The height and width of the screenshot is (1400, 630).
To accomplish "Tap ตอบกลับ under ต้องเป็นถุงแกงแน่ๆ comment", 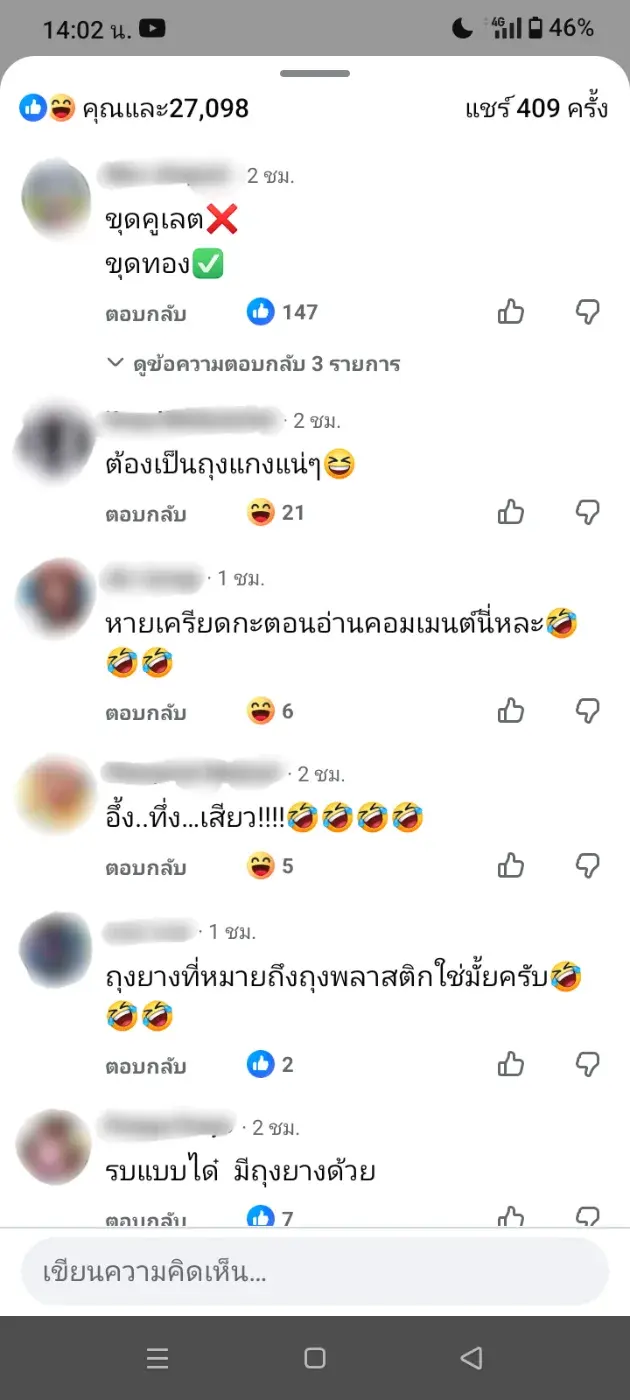I will (x=146, y=514).
